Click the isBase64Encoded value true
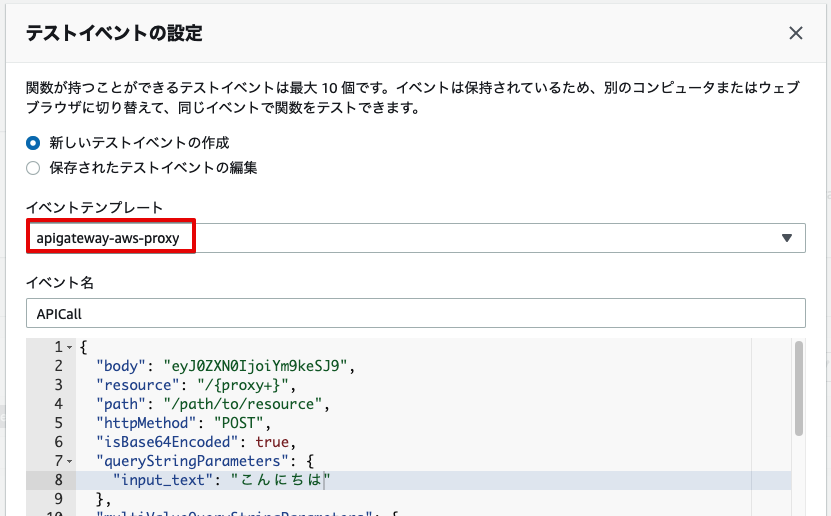 coord(272,442)
